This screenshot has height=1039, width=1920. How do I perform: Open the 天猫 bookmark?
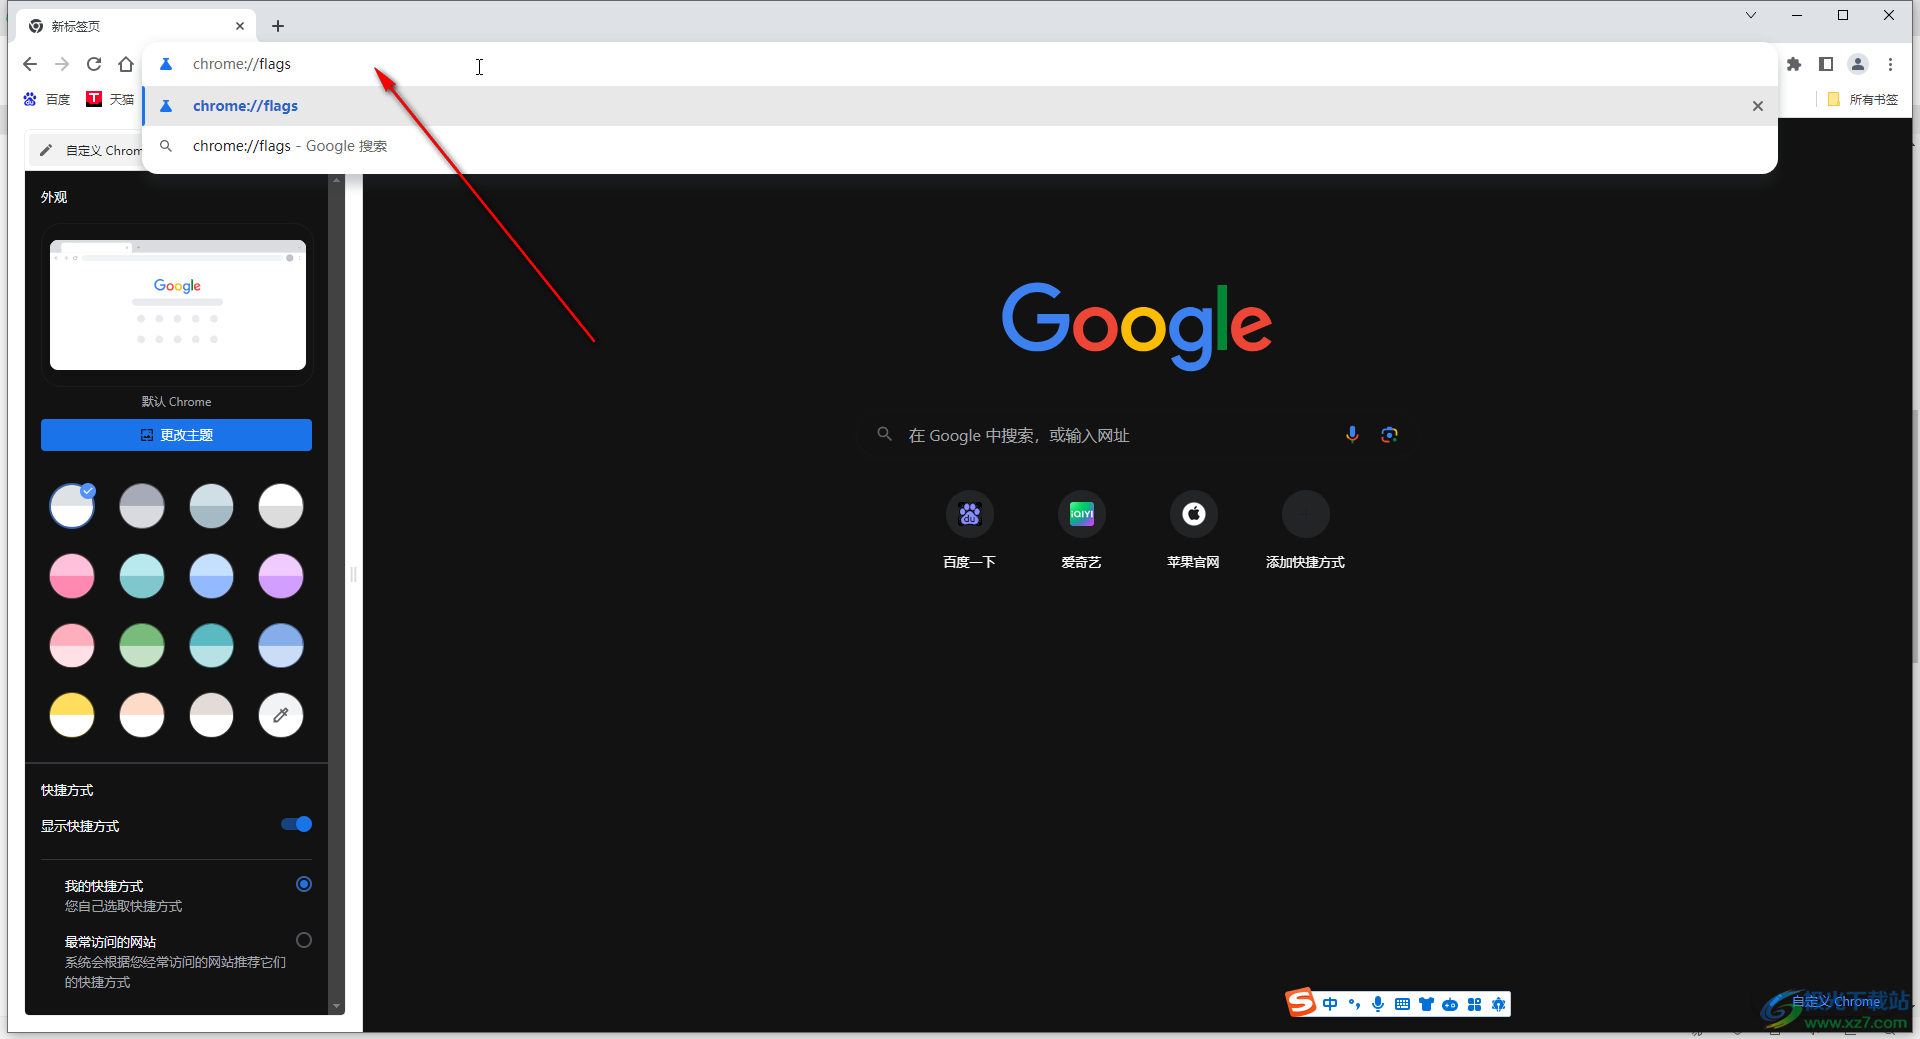[111, 99]
